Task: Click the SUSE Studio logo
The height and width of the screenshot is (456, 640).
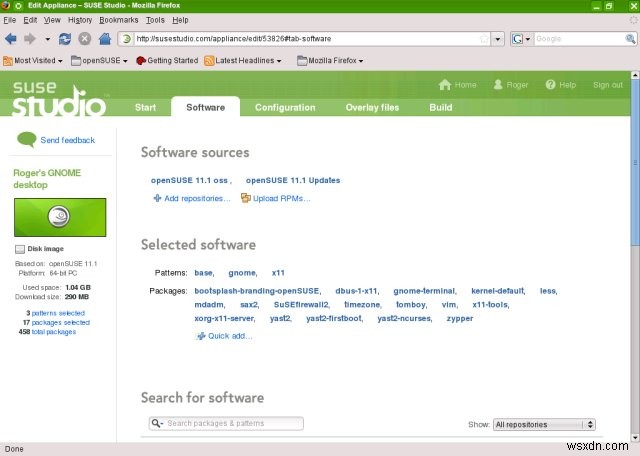Action: [58, 98]
